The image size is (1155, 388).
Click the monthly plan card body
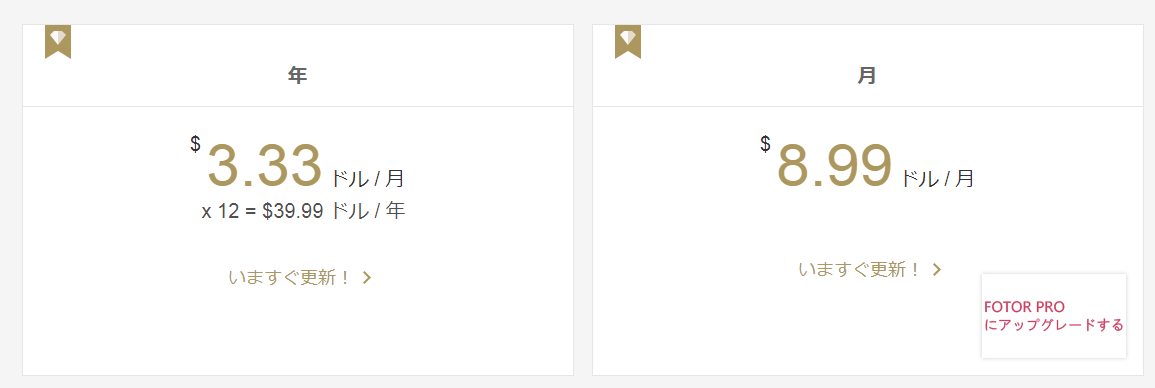click(868, 241)
